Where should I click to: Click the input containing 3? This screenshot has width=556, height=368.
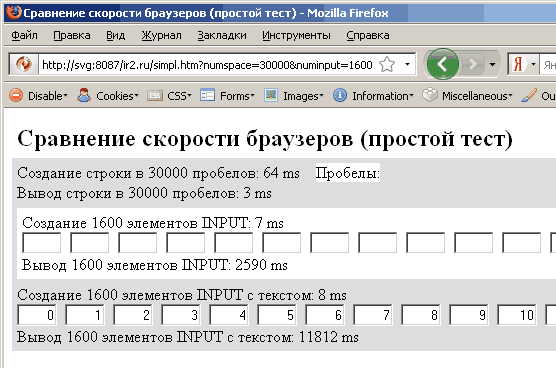click(x=181, y=314)
